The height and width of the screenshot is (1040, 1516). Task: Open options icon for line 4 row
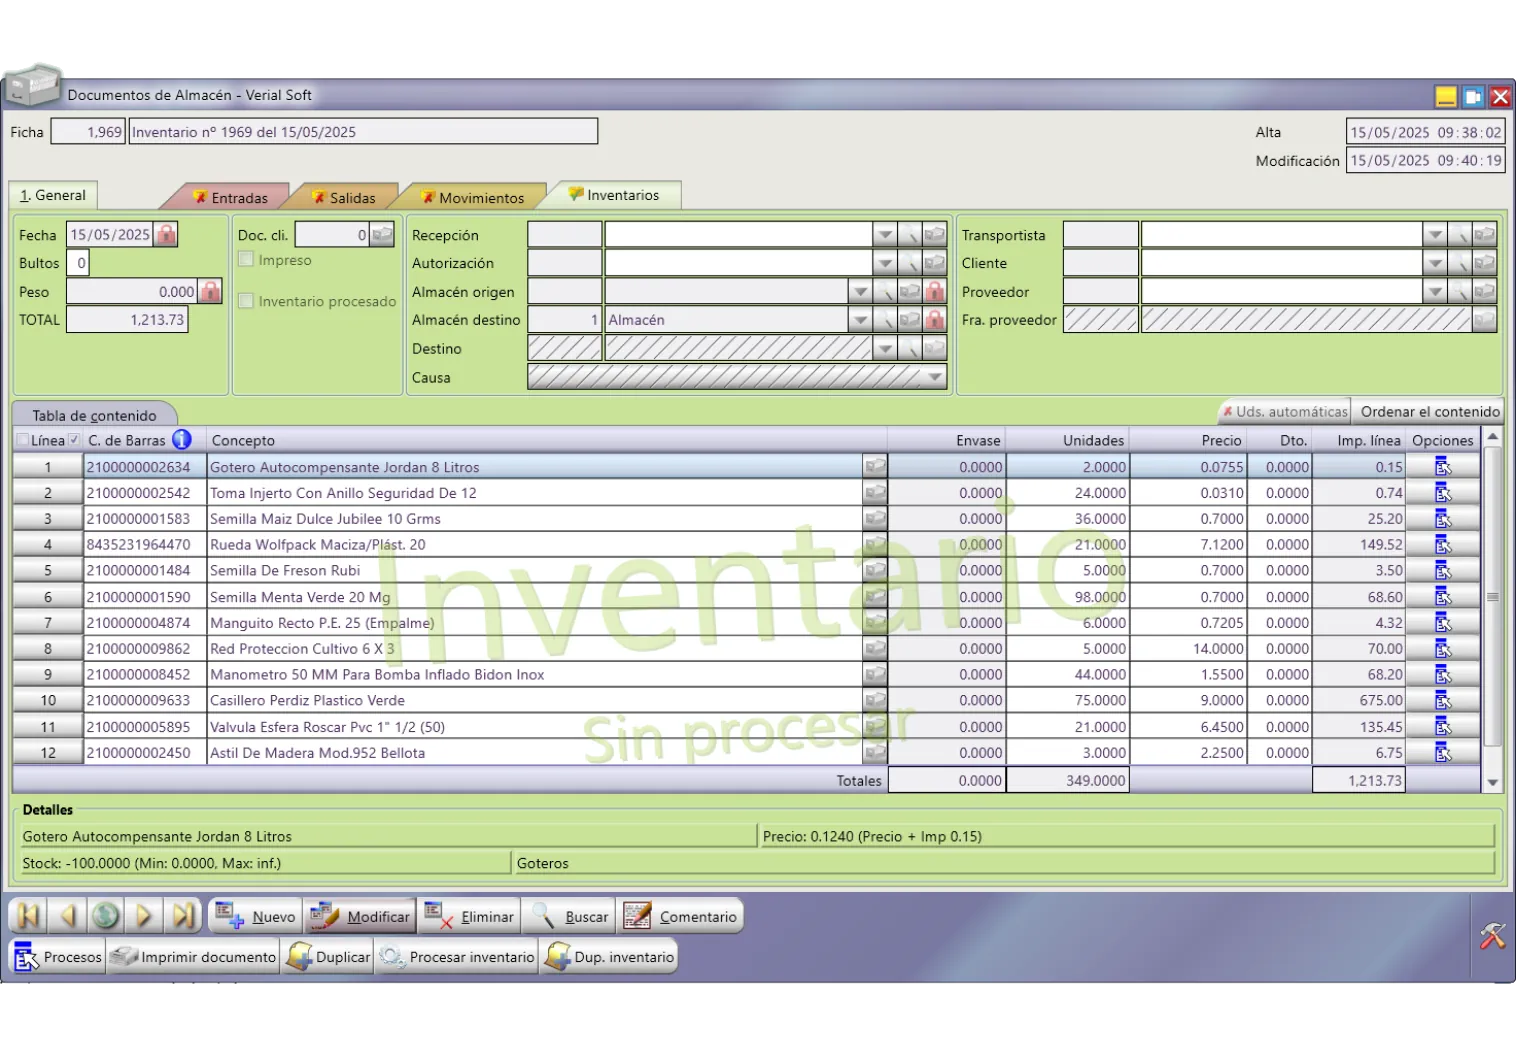(x=1442, y=545)
